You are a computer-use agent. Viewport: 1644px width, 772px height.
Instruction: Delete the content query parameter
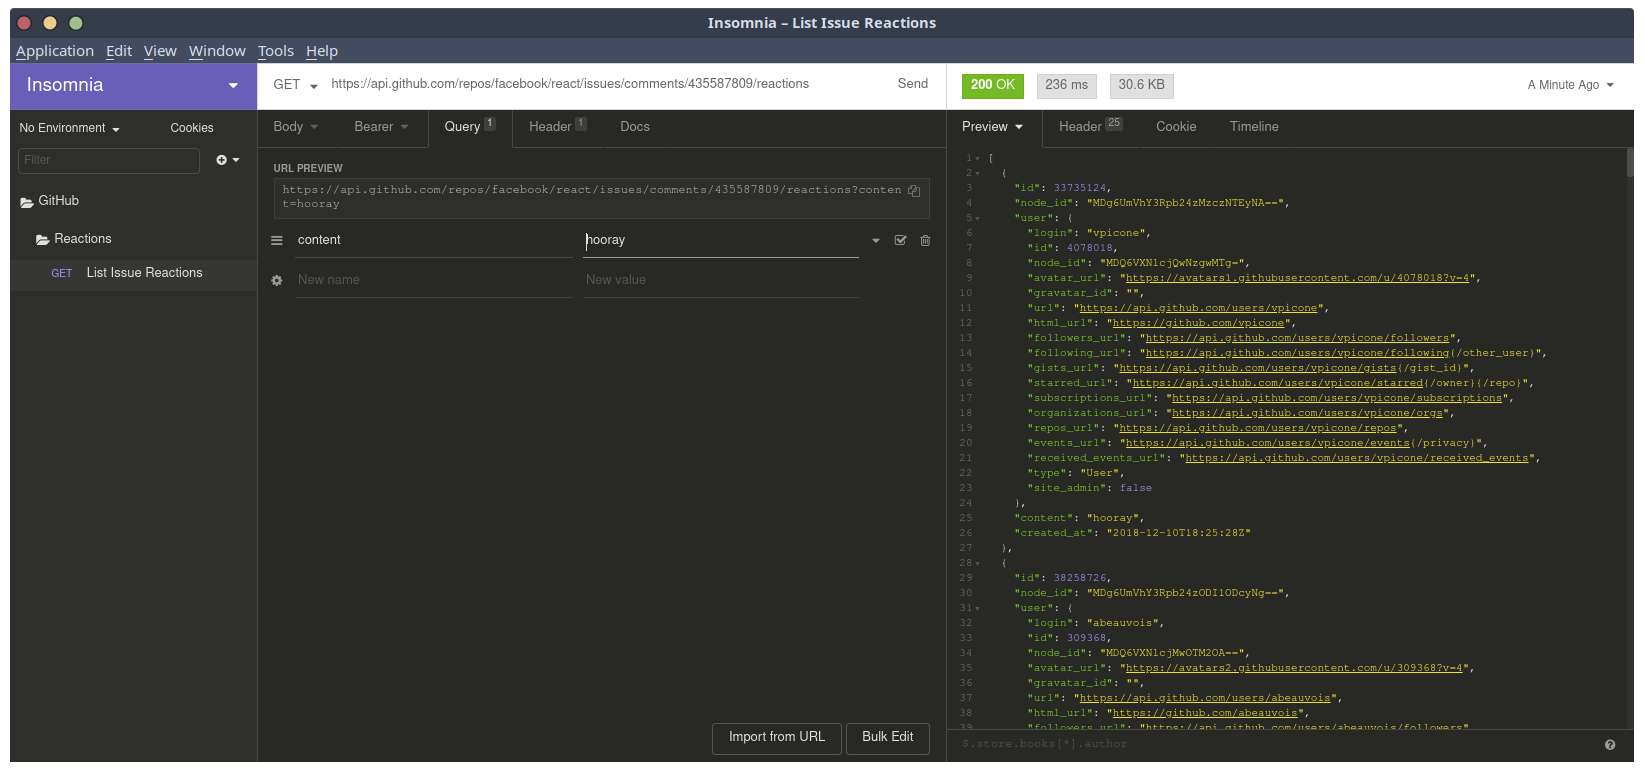coord(925,240)
